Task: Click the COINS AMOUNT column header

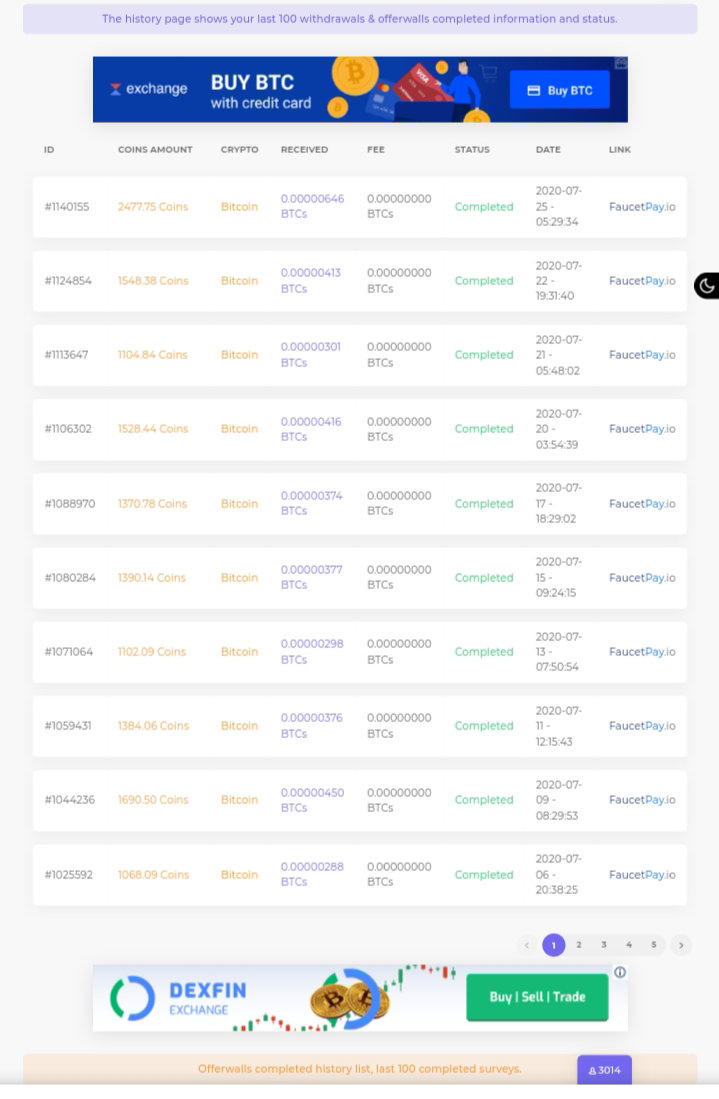Action: point(155,149)
